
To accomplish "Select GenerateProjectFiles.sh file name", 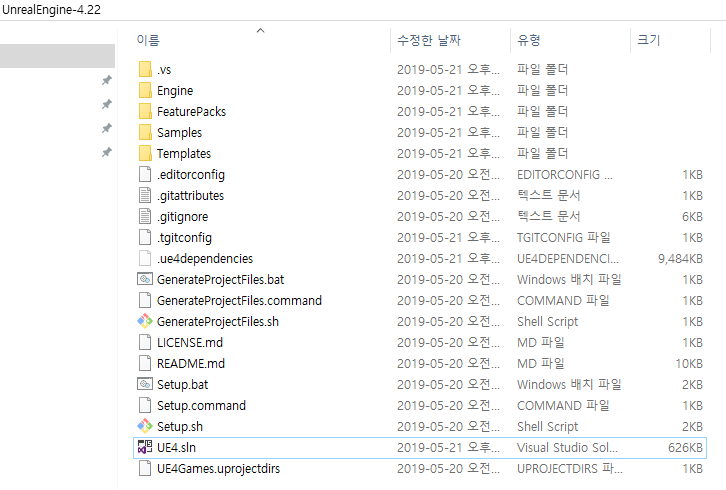I will [218, 321].
